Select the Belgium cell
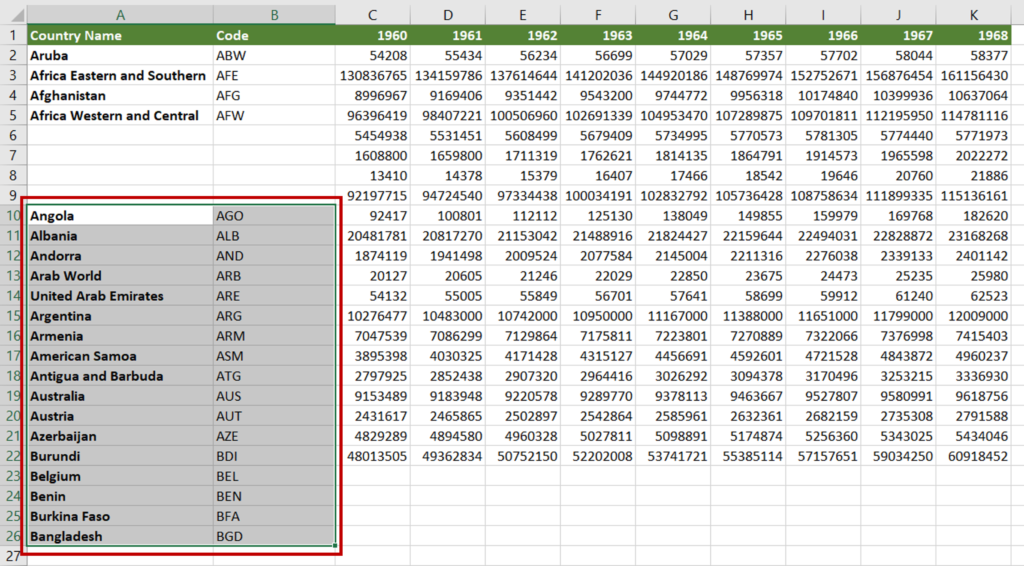The height and width of the screenshot is (566, 1024). [x=120, y=476]
